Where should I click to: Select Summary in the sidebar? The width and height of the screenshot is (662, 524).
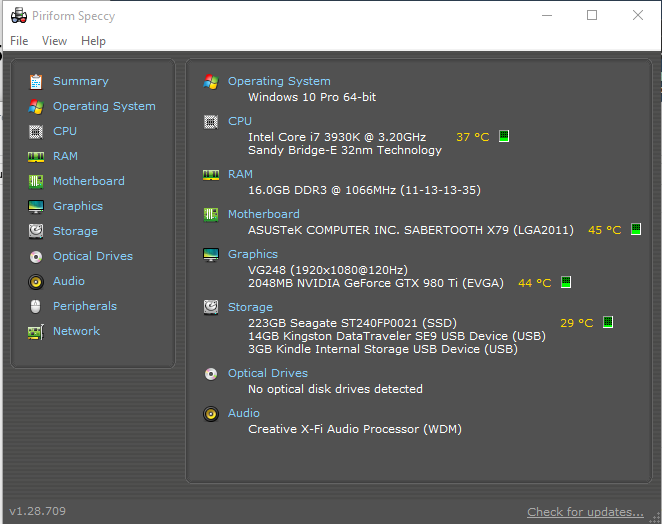pyautogui.click(x=81, y=81)
